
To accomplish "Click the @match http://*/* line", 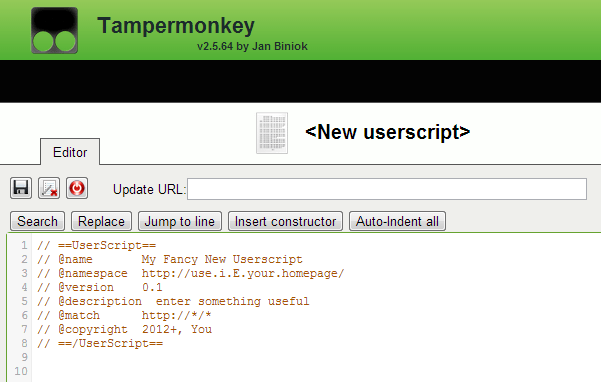I will [124, 315].
